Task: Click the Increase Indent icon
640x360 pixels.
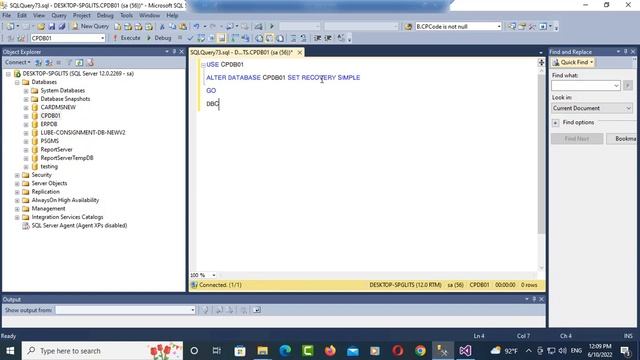Action: 328,38
